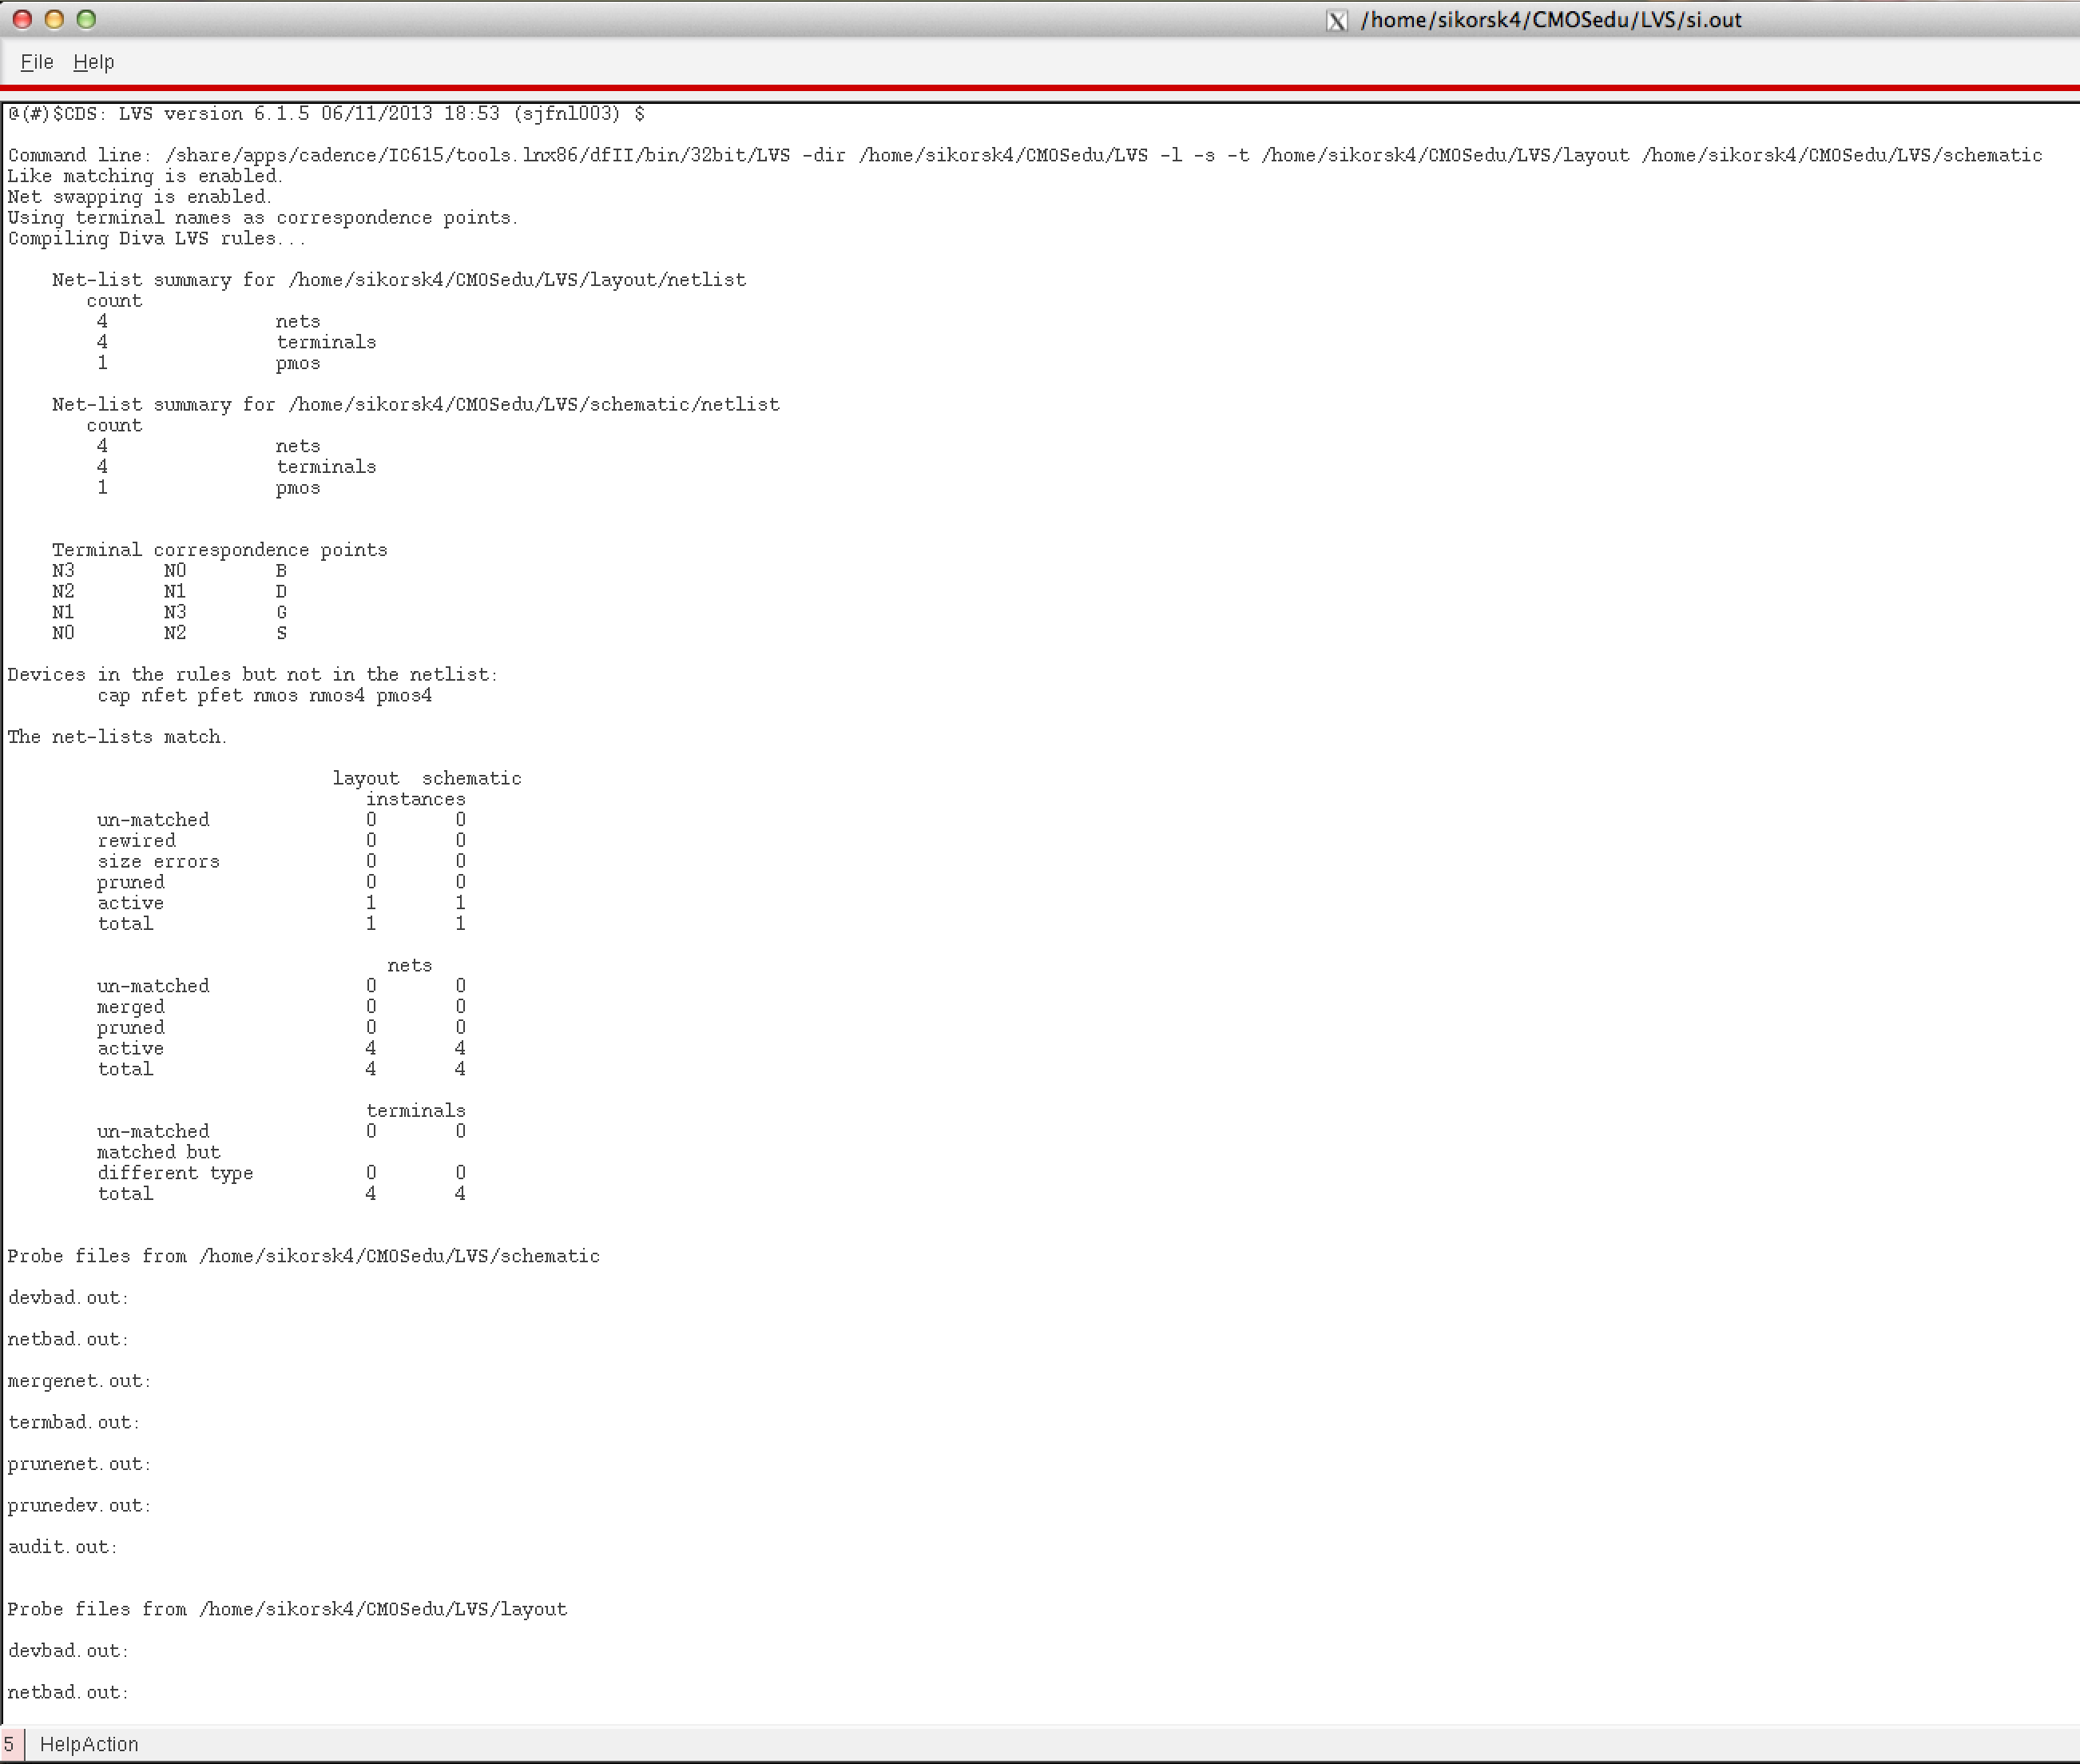Click the 'nets' section heading above merged

pos(410,966)
